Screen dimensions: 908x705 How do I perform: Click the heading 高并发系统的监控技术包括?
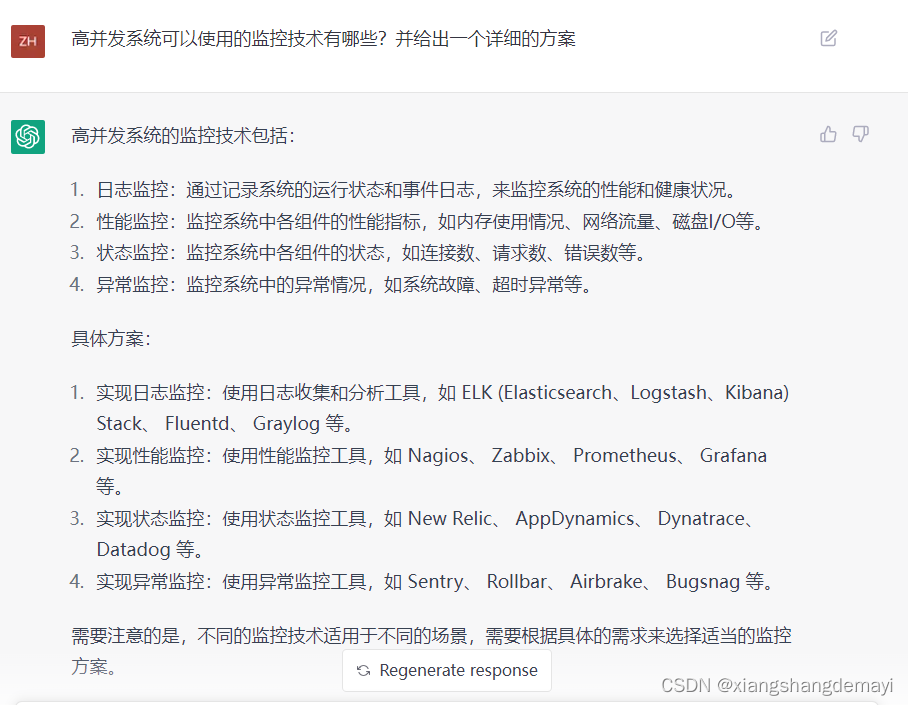[183, 136]
